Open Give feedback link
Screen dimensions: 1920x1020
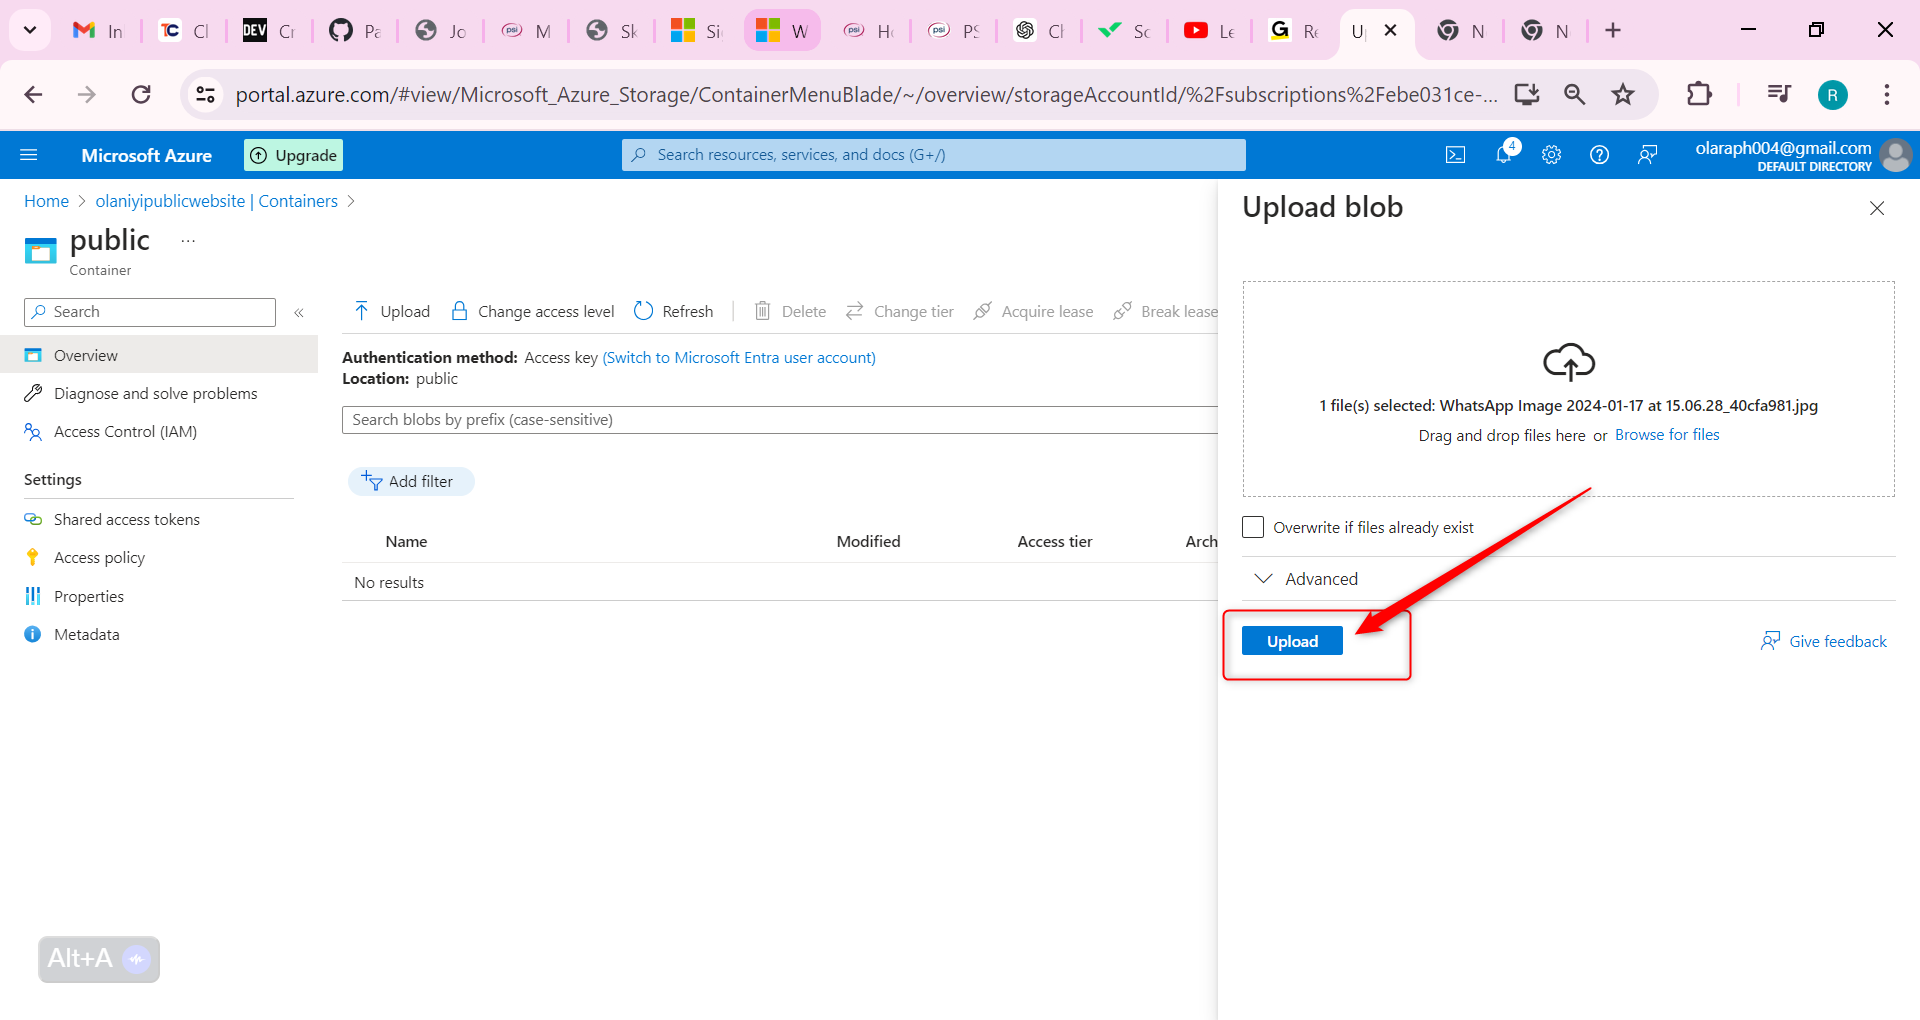(1824, 641)
